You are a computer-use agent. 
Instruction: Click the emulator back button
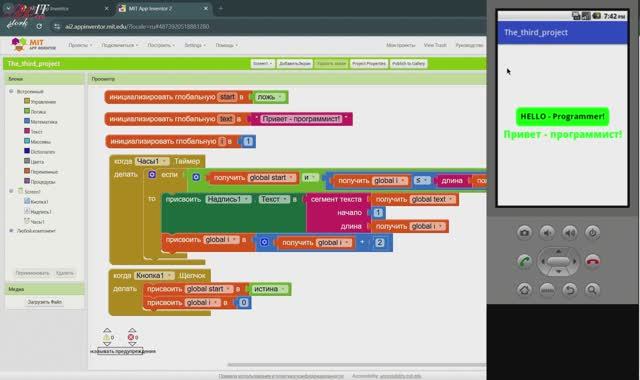pos(570,290)
